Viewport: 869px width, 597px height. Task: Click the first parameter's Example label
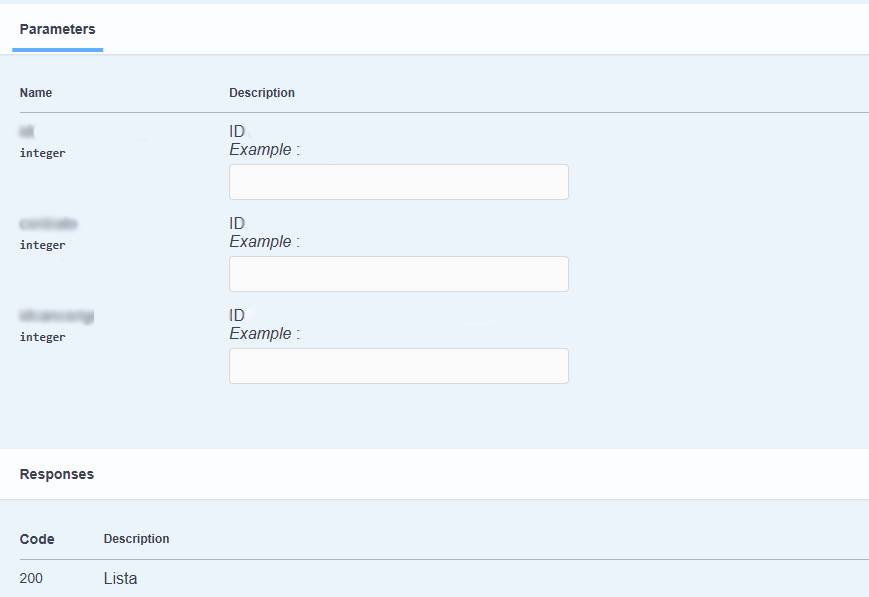coord(264,149)
